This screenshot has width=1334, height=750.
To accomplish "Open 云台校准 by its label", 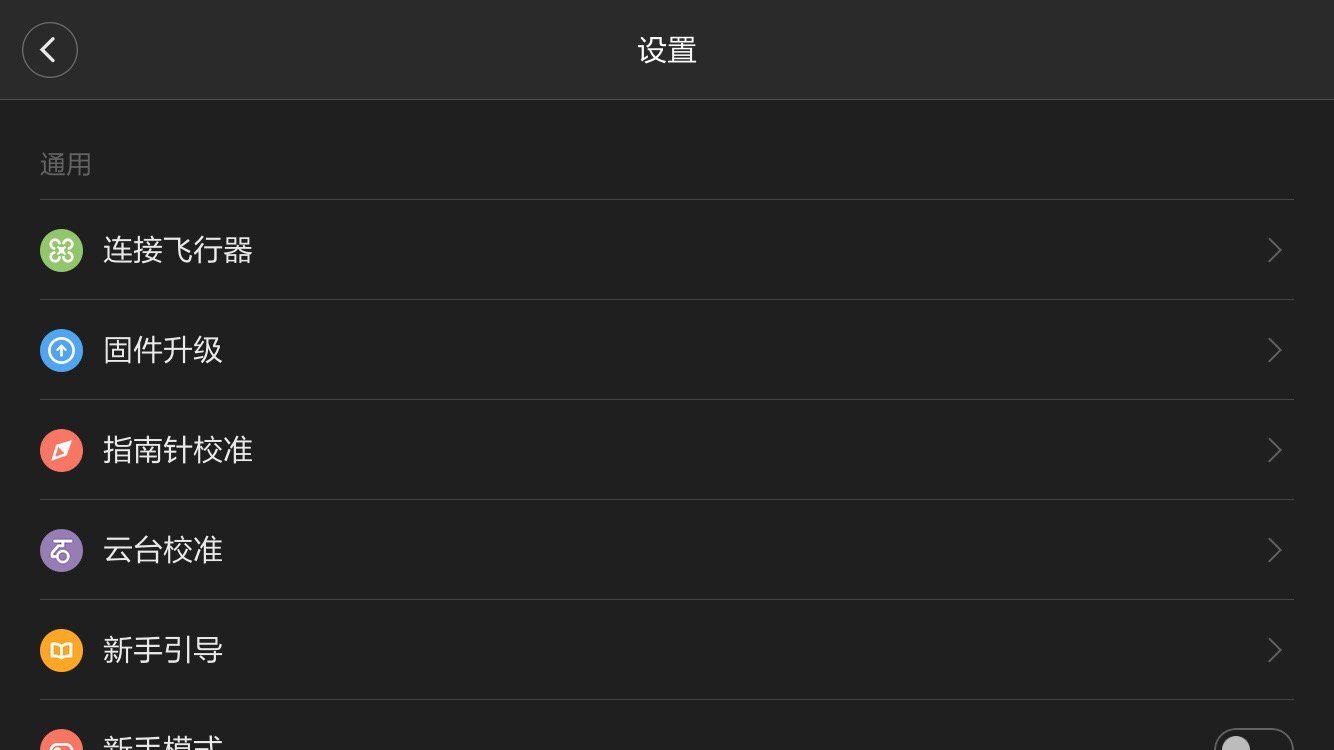I will (163, 550).
